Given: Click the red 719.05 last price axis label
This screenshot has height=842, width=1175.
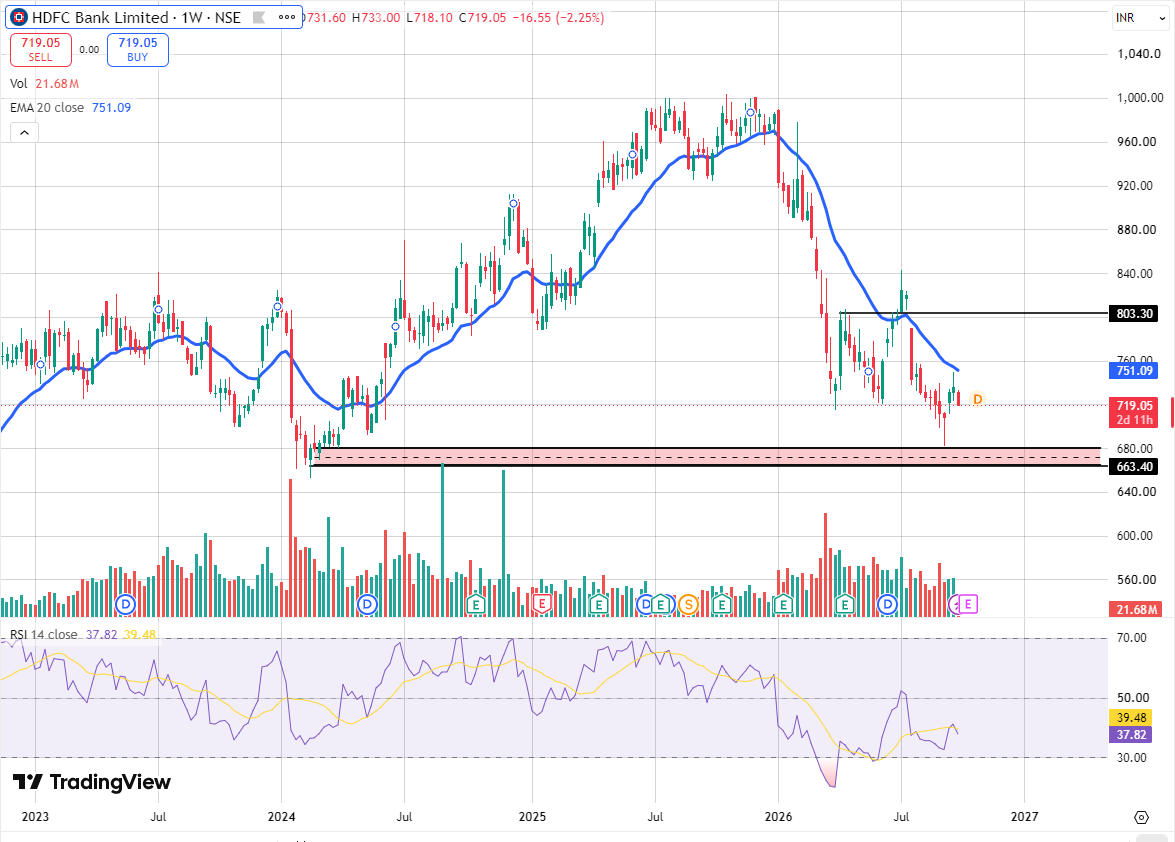Looking at the screenshot, I should (x=1134, y=413).
